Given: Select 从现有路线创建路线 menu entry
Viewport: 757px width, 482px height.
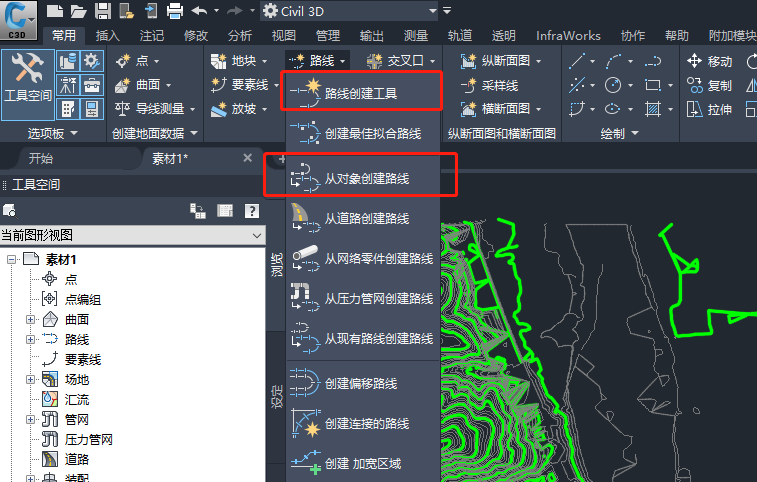Looking at the screenshot, I should (x=363, y=339).
